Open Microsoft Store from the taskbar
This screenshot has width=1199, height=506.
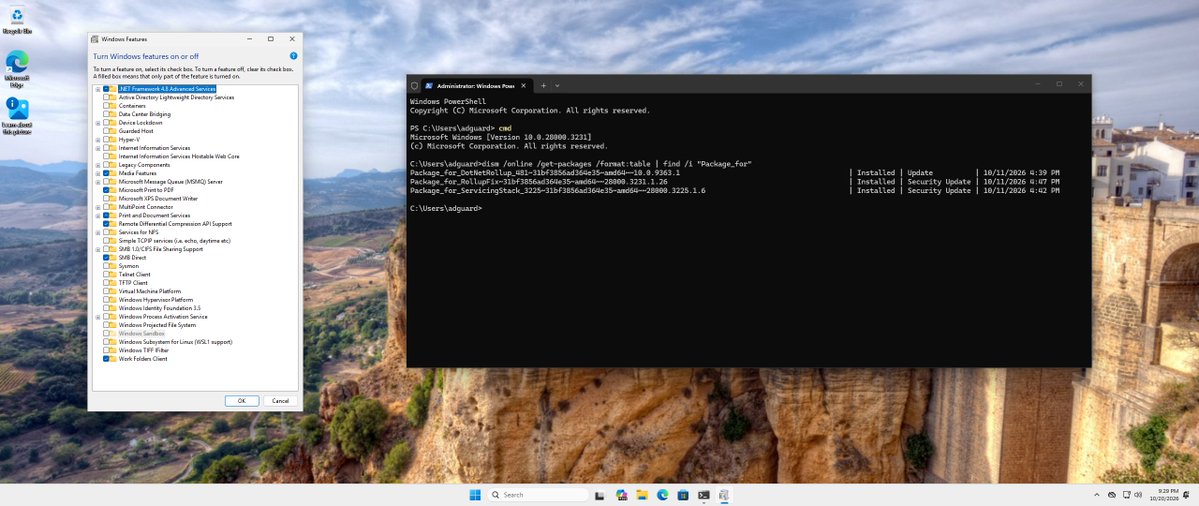tap(683, 495)
